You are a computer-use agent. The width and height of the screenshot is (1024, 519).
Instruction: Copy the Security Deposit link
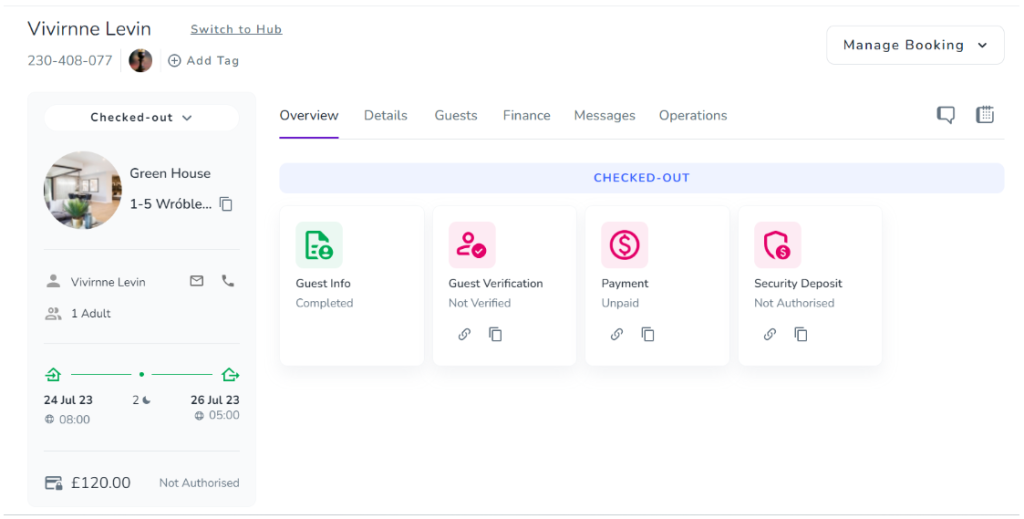click(801, 334)
